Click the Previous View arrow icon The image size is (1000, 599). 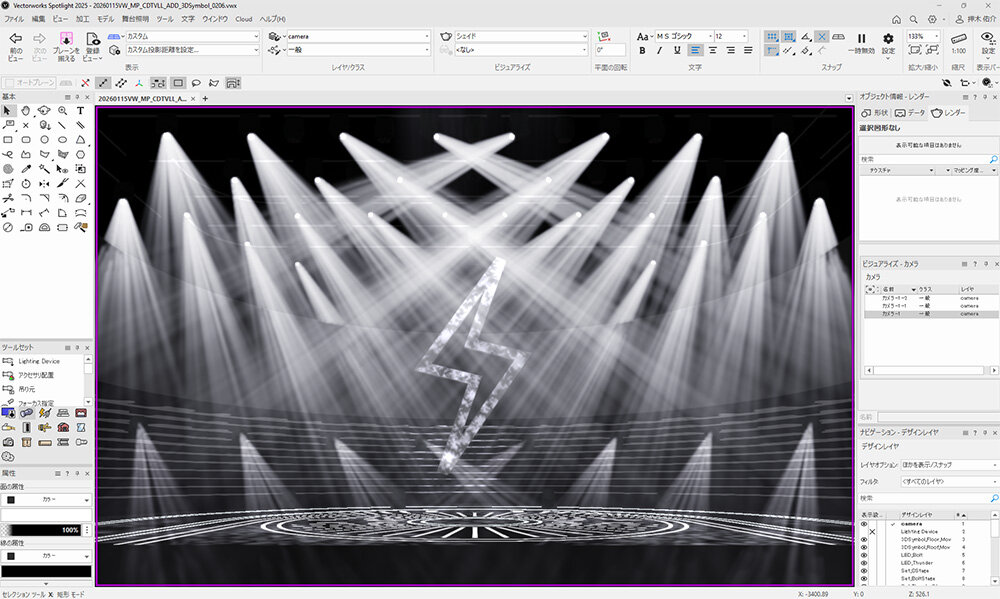[15, 38]
